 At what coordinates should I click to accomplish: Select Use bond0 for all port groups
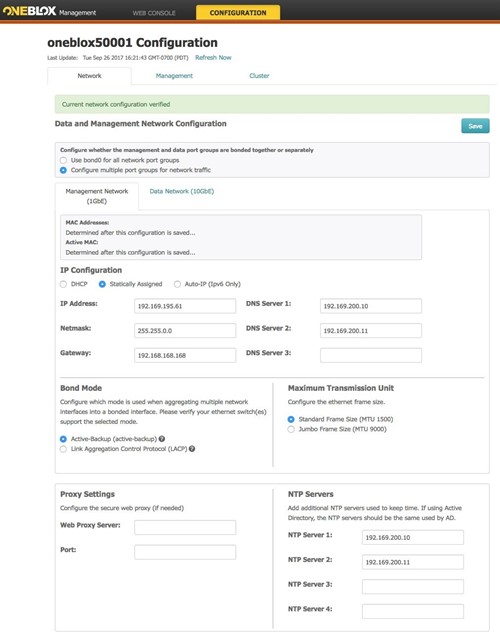63,160
